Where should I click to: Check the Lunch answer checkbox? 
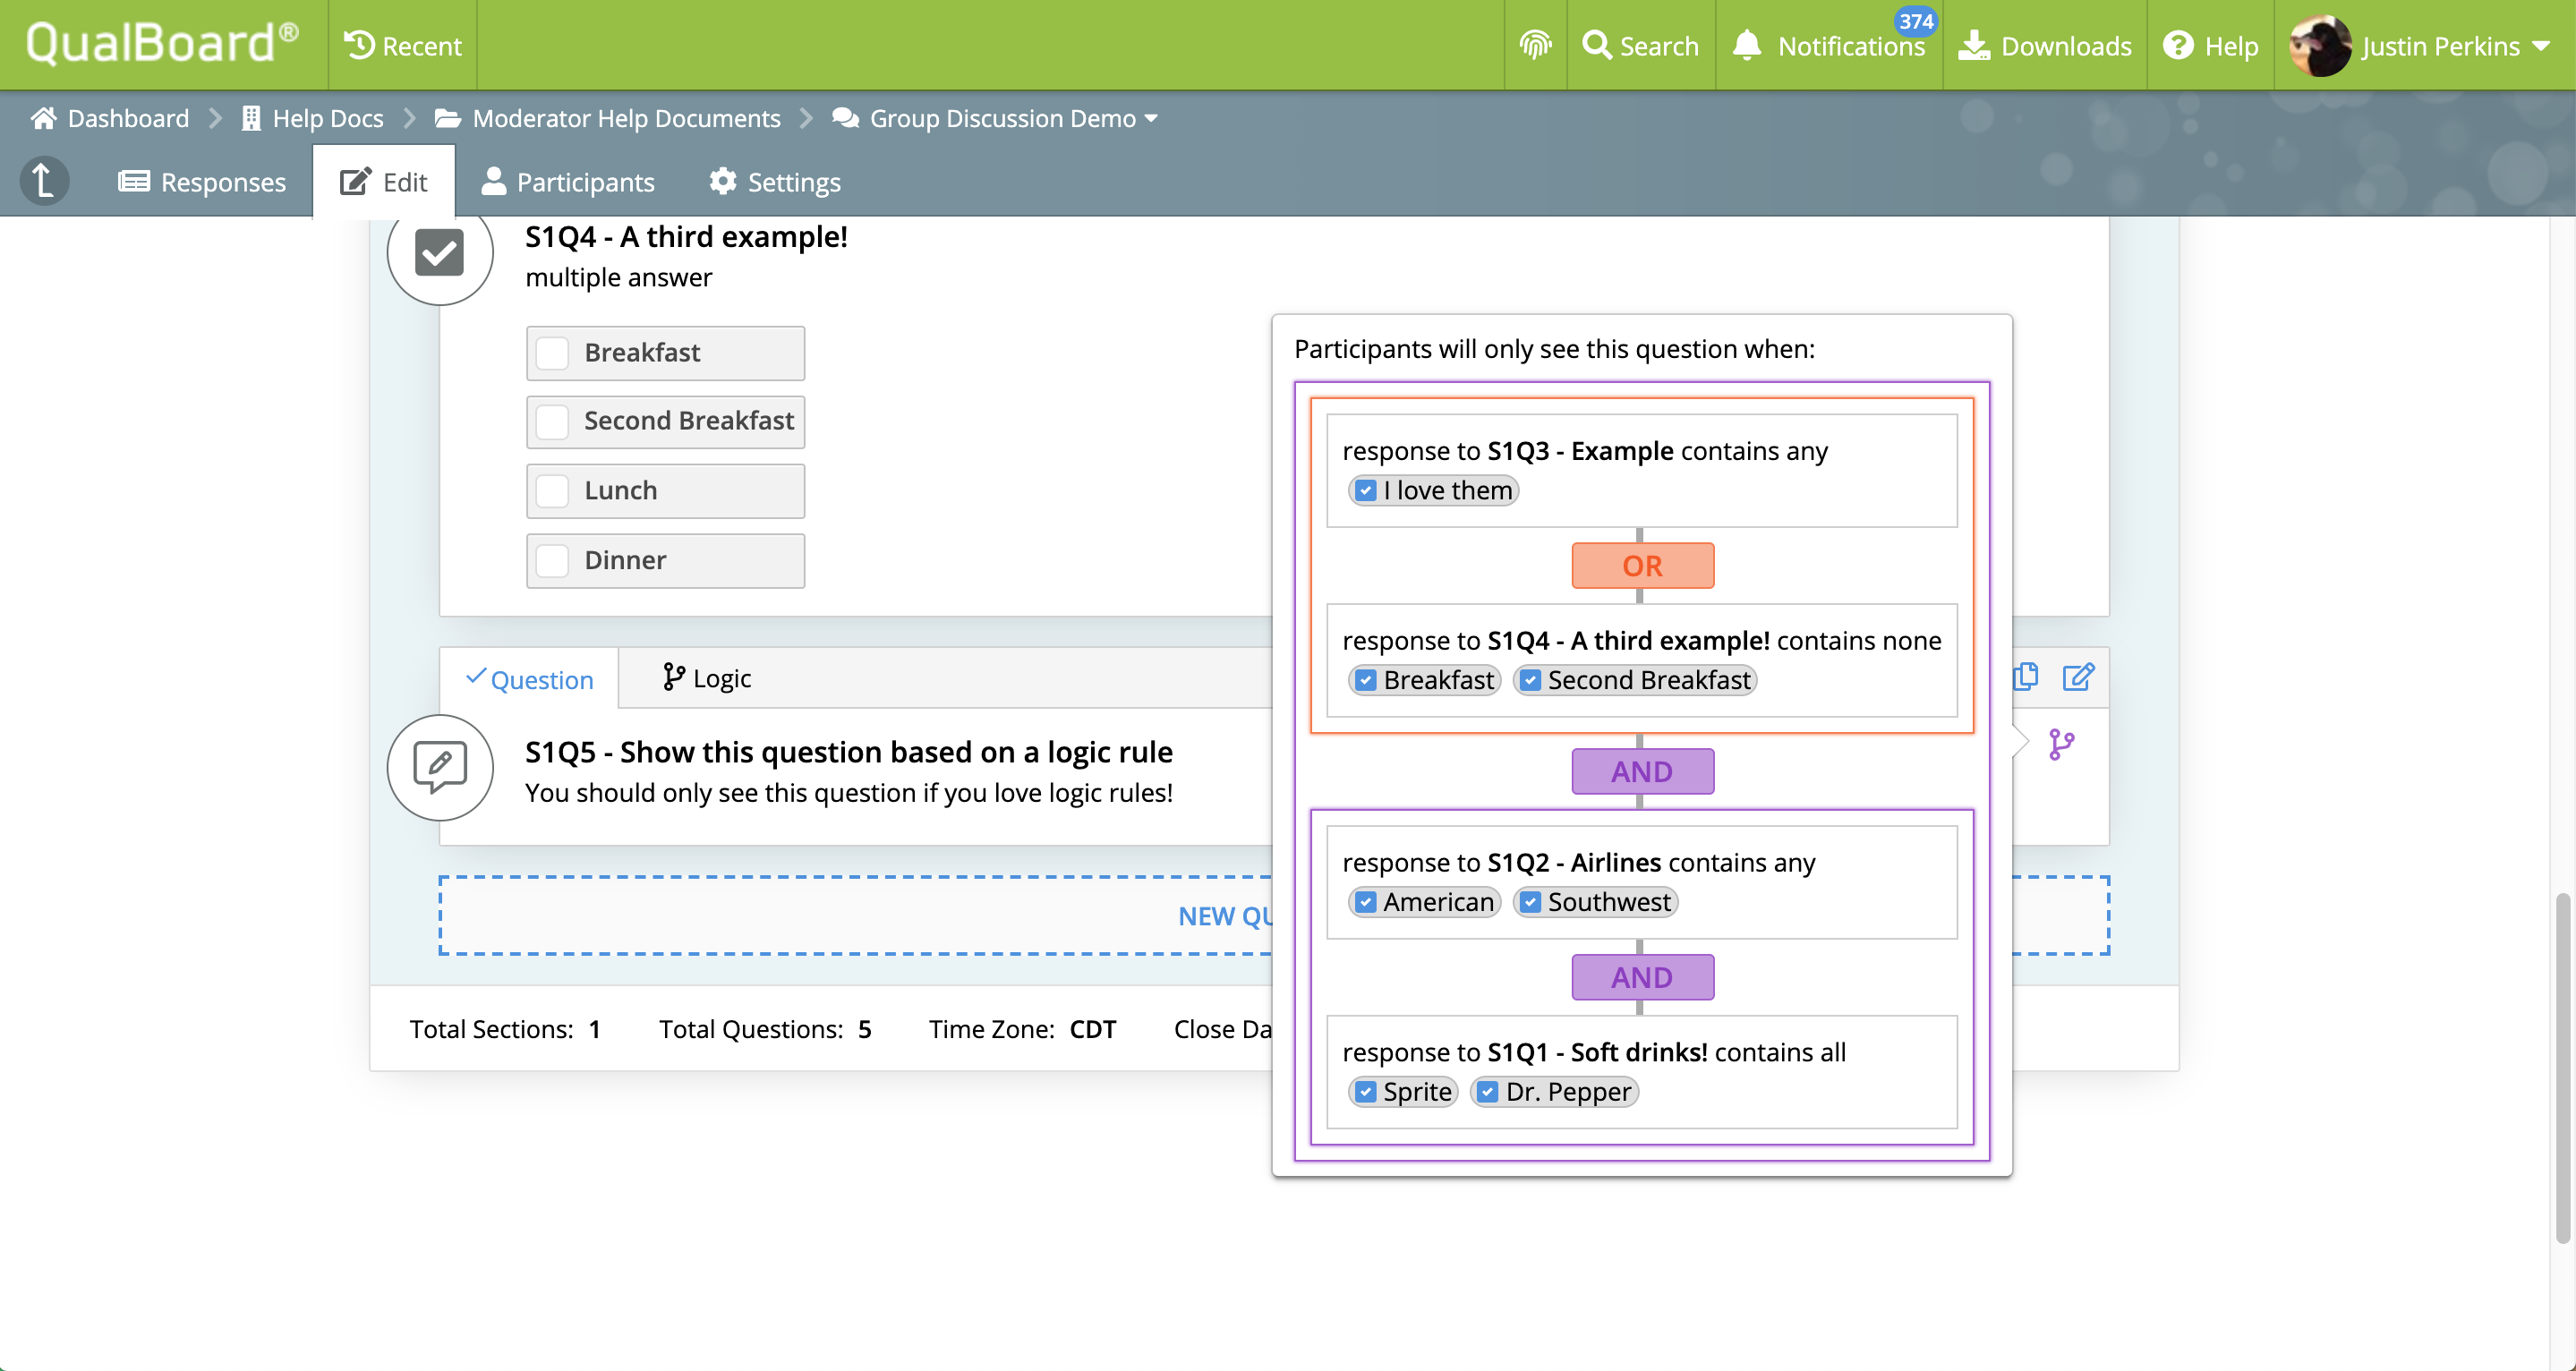552,491
